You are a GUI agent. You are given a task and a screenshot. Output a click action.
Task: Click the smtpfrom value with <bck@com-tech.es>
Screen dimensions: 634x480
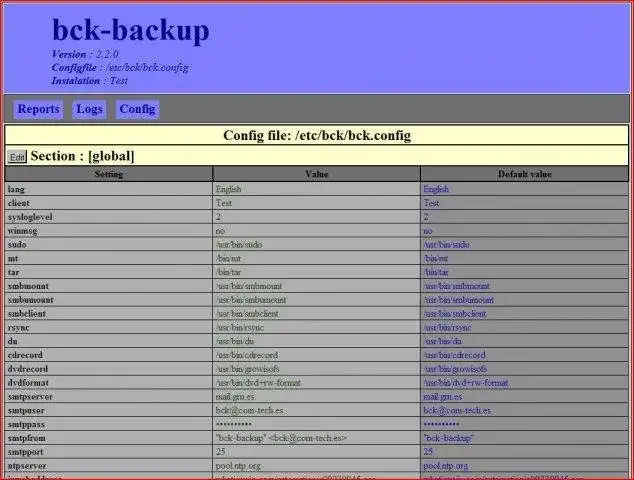pos(281,438)
